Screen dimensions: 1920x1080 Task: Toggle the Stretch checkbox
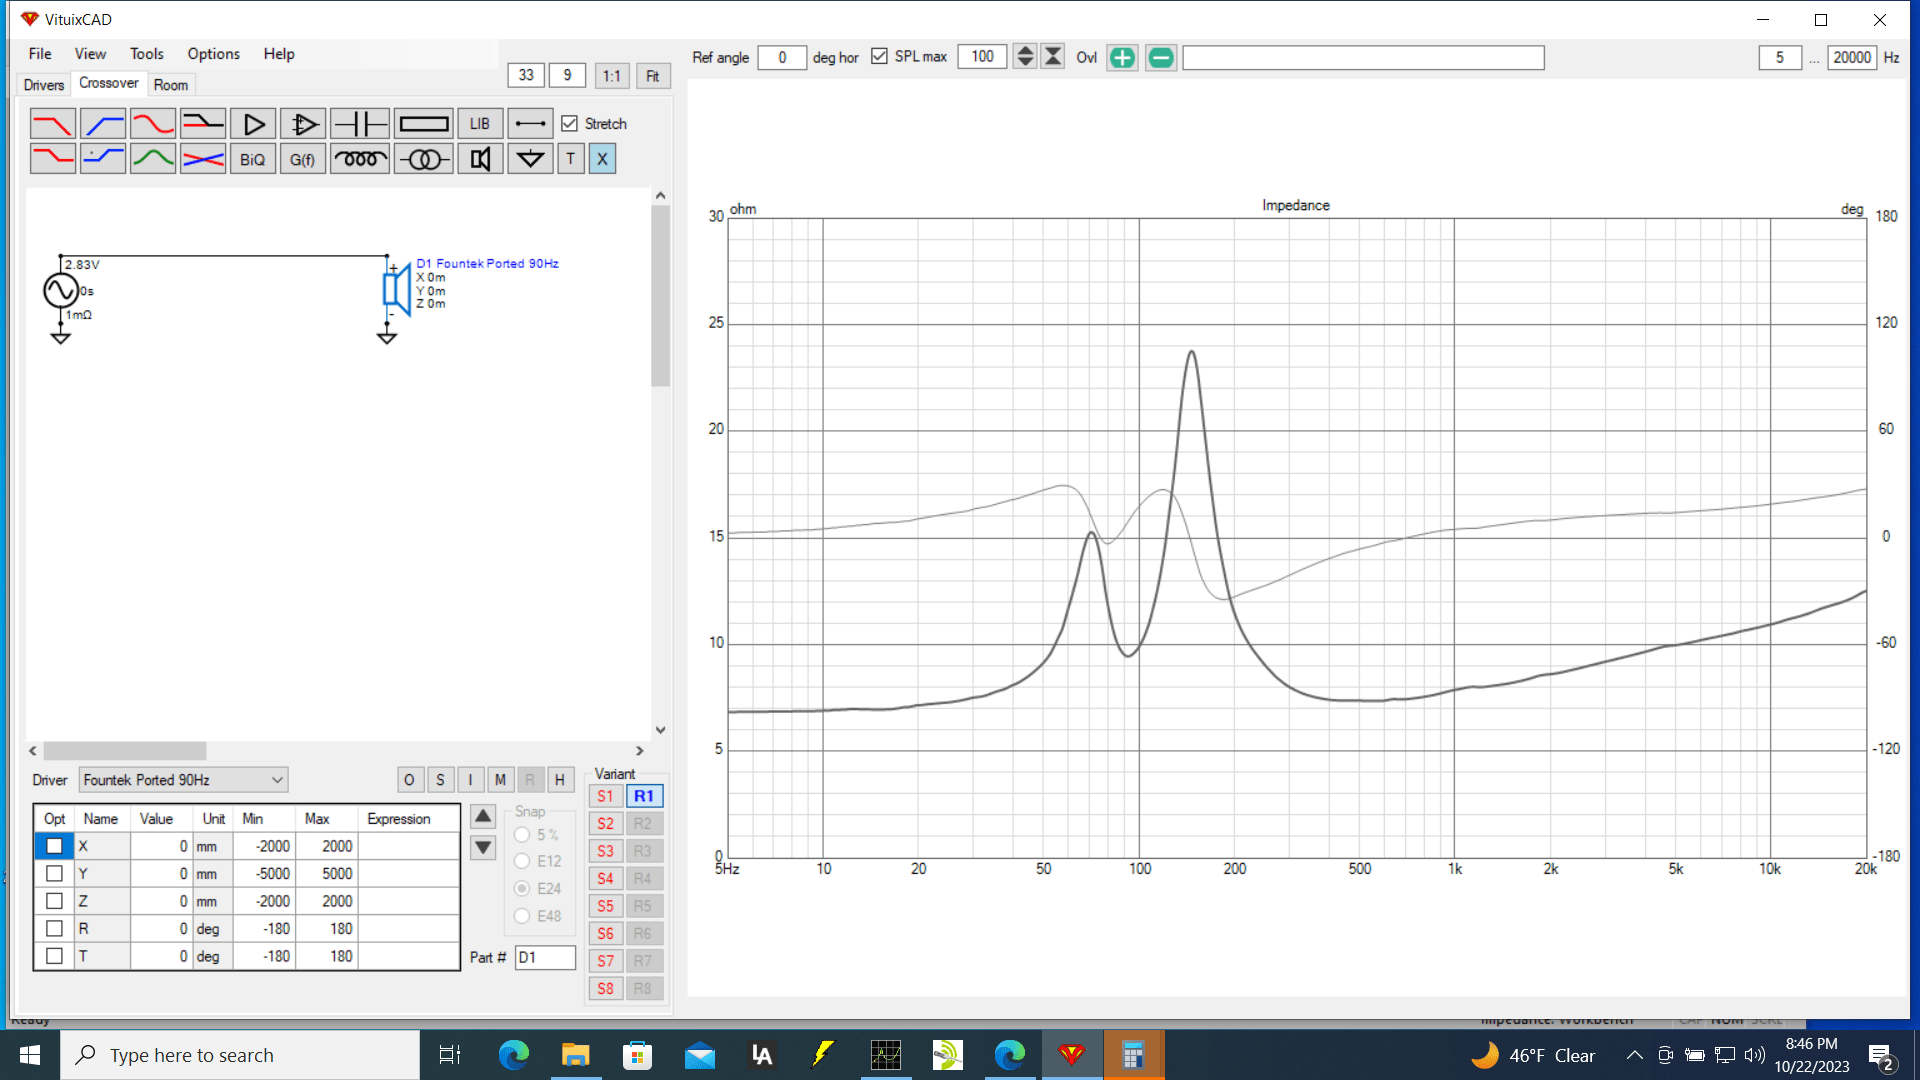click(x=570, y=124)
